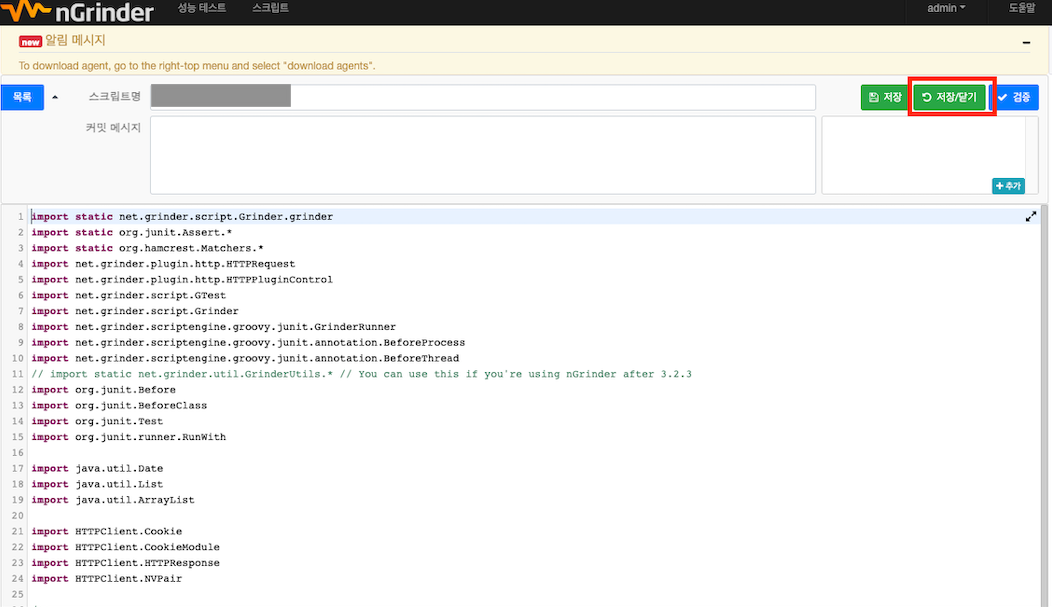Open the 도움말 help menu
1052x607 pixels.
(x=1022, y=8)
